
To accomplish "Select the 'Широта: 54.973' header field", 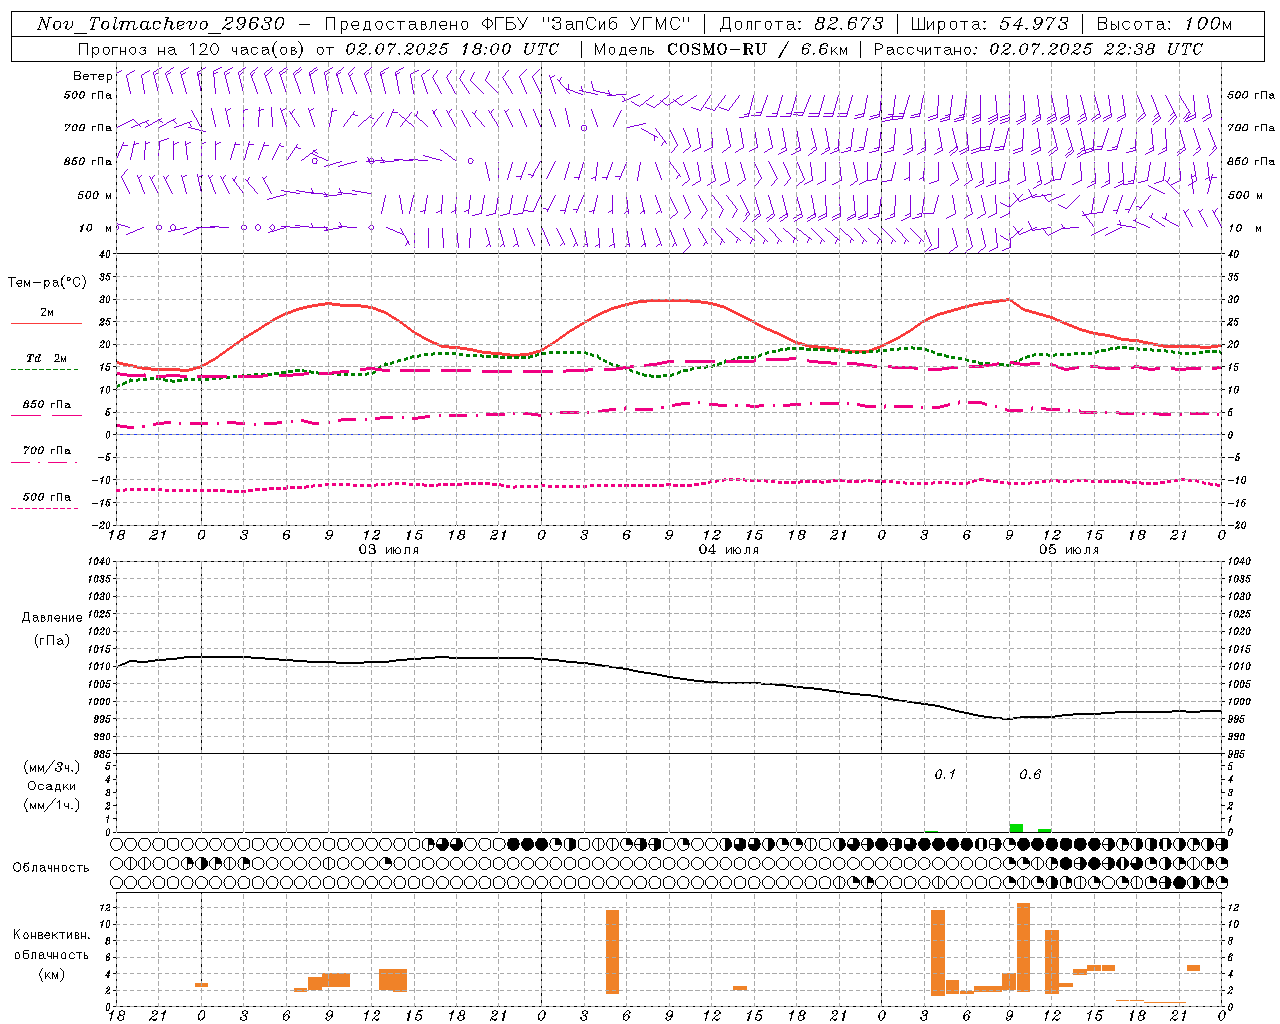I will 990,24.
